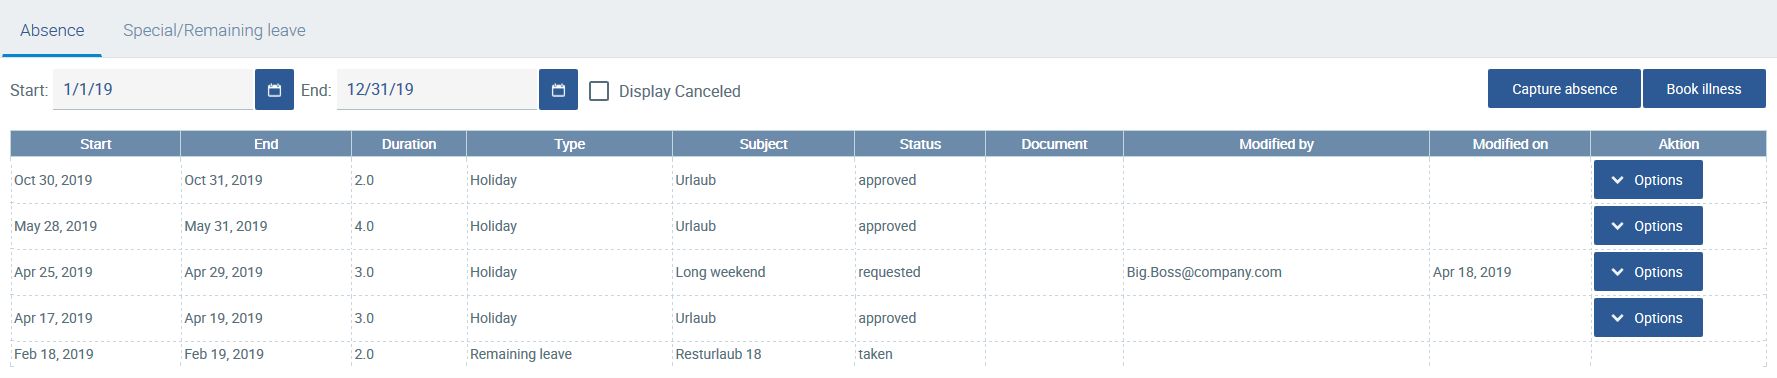Open the End date calendar picker
The width and height of the screenshot is (1777, 378).
click(x=558, y=90)
